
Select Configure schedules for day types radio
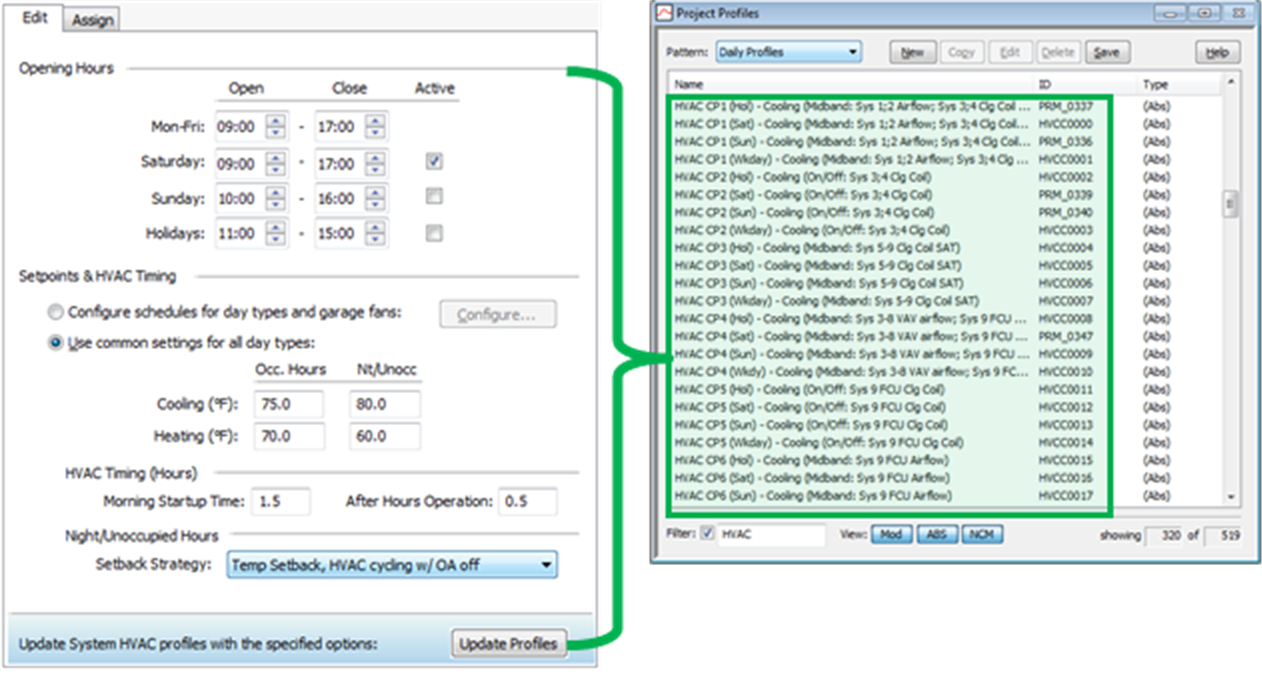57,312
